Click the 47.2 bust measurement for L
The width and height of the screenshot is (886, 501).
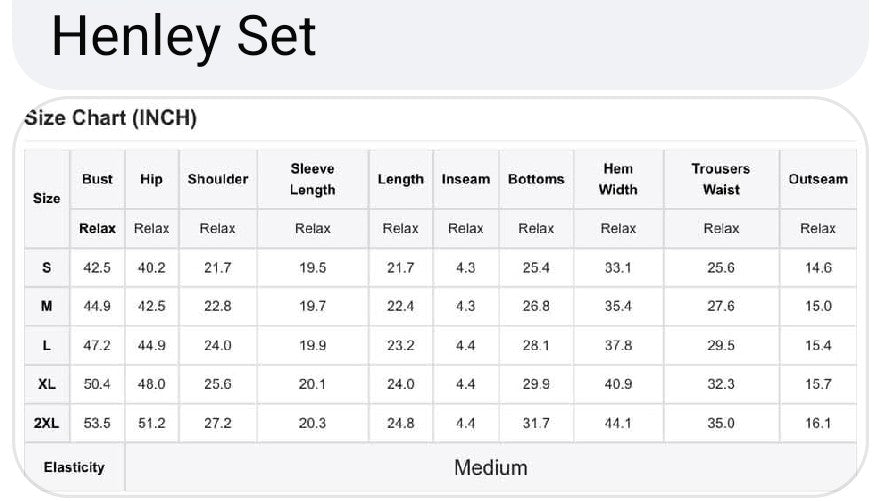coord(97,345)
